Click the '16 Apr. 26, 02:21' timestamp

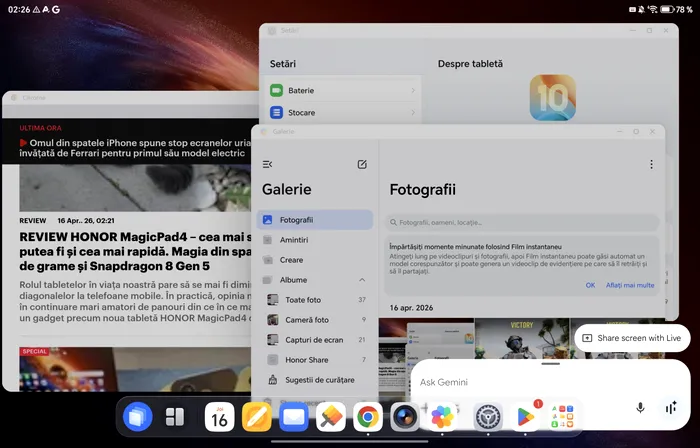[x=86, y=221]
